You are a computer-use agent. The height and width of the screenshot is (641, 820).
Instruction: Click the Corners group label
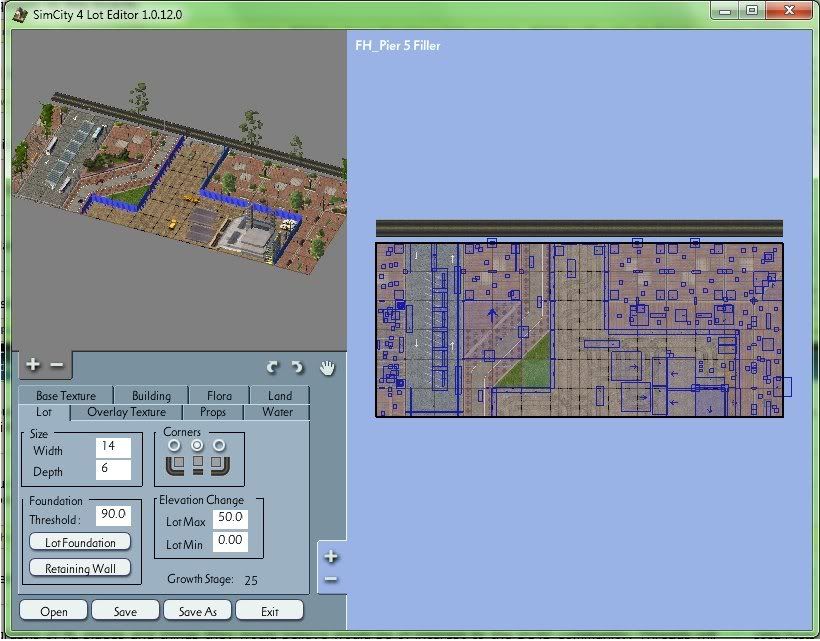[182, 432]
